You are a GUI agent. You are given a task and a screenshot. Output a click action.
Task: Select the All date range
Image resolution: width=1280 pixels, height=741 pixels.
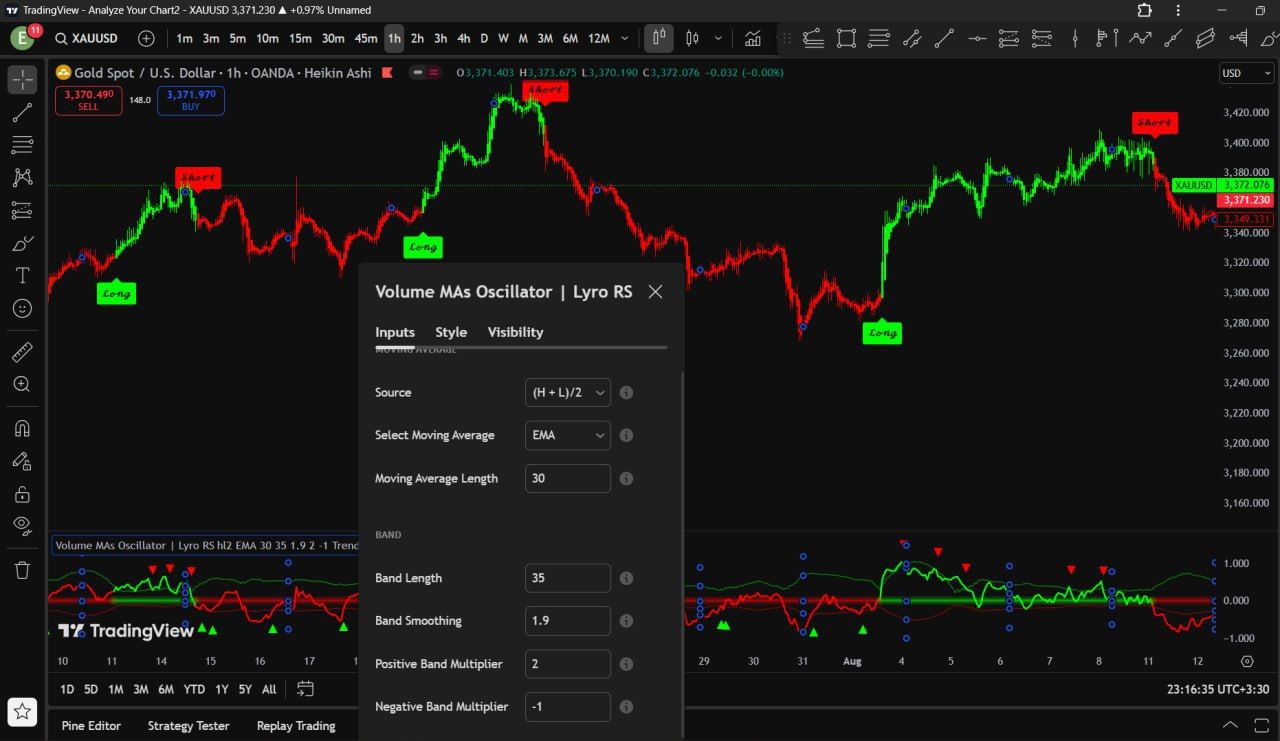coord(269,689)
